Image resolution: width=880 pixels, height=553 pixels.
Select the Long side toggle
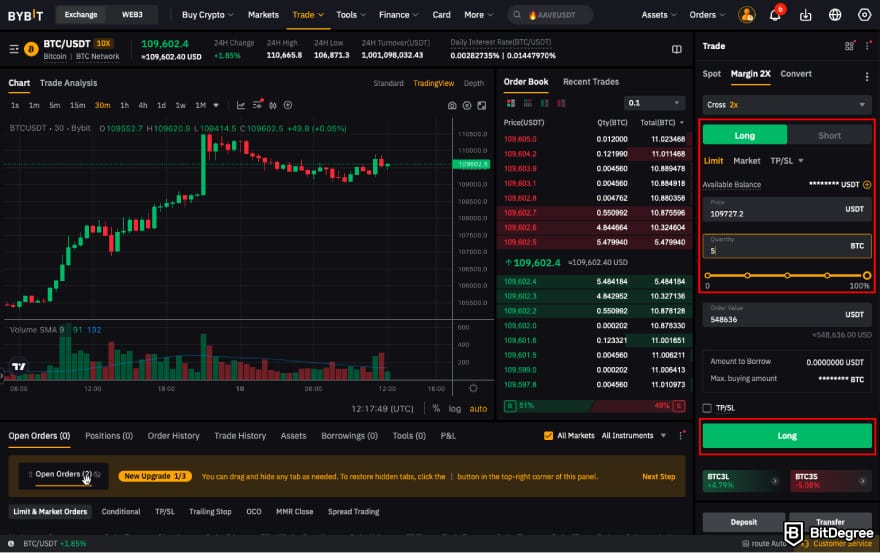tap(745, 135)
